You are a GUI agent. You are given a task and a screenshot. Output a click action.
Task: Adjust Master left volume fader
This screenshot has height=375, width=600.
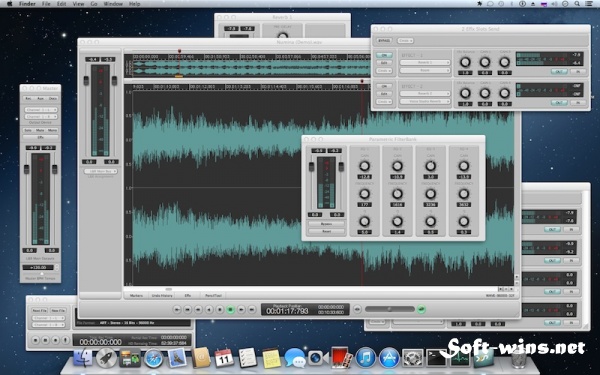pos(26,169)
